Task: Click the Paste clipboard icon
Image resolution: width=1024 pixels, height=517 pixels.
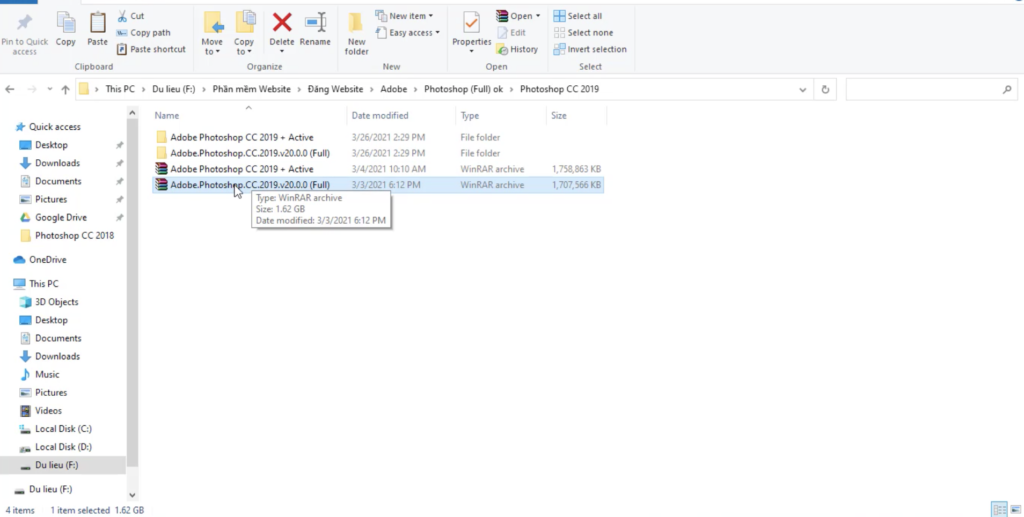Action: tap(97, 23)
